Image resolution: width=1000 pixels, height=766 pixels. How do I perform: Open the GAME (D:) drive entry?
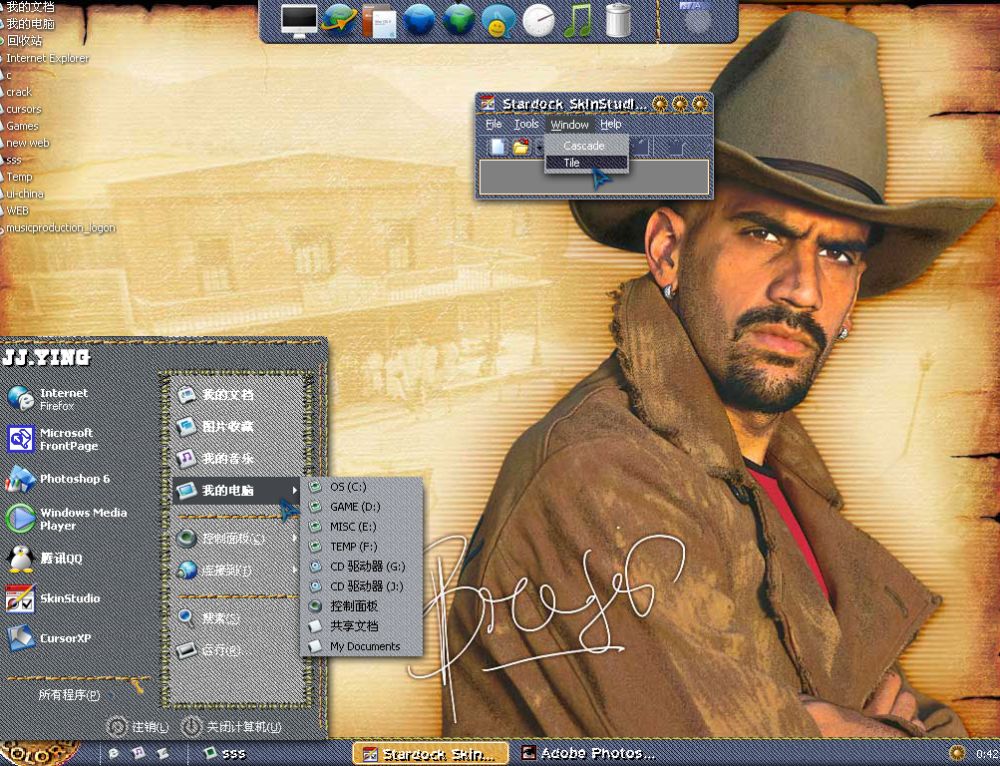355,507
